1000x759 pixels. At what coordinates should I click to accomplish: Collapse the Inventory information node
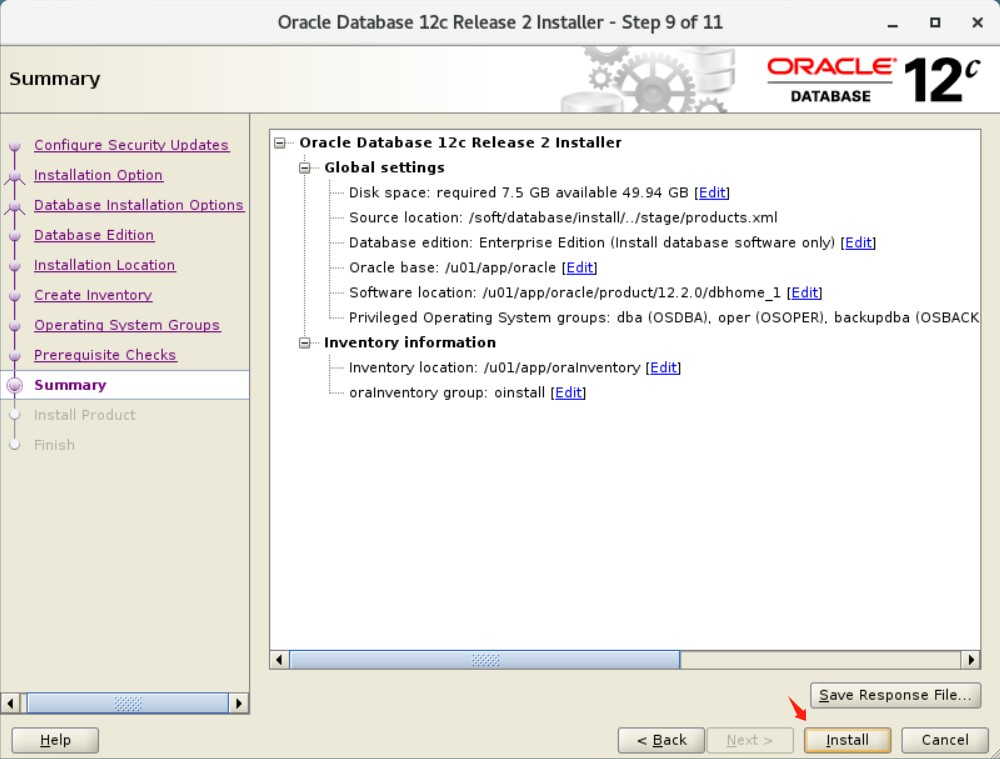tap(305, 343)
